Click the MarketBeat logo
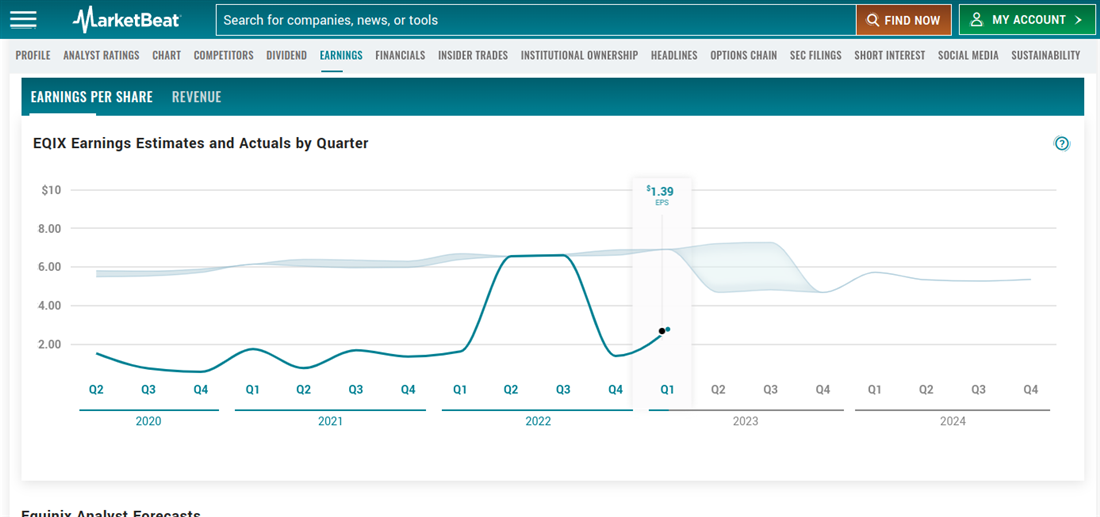The height and width of the screenshot is (517, 1100). coord(126,20)
